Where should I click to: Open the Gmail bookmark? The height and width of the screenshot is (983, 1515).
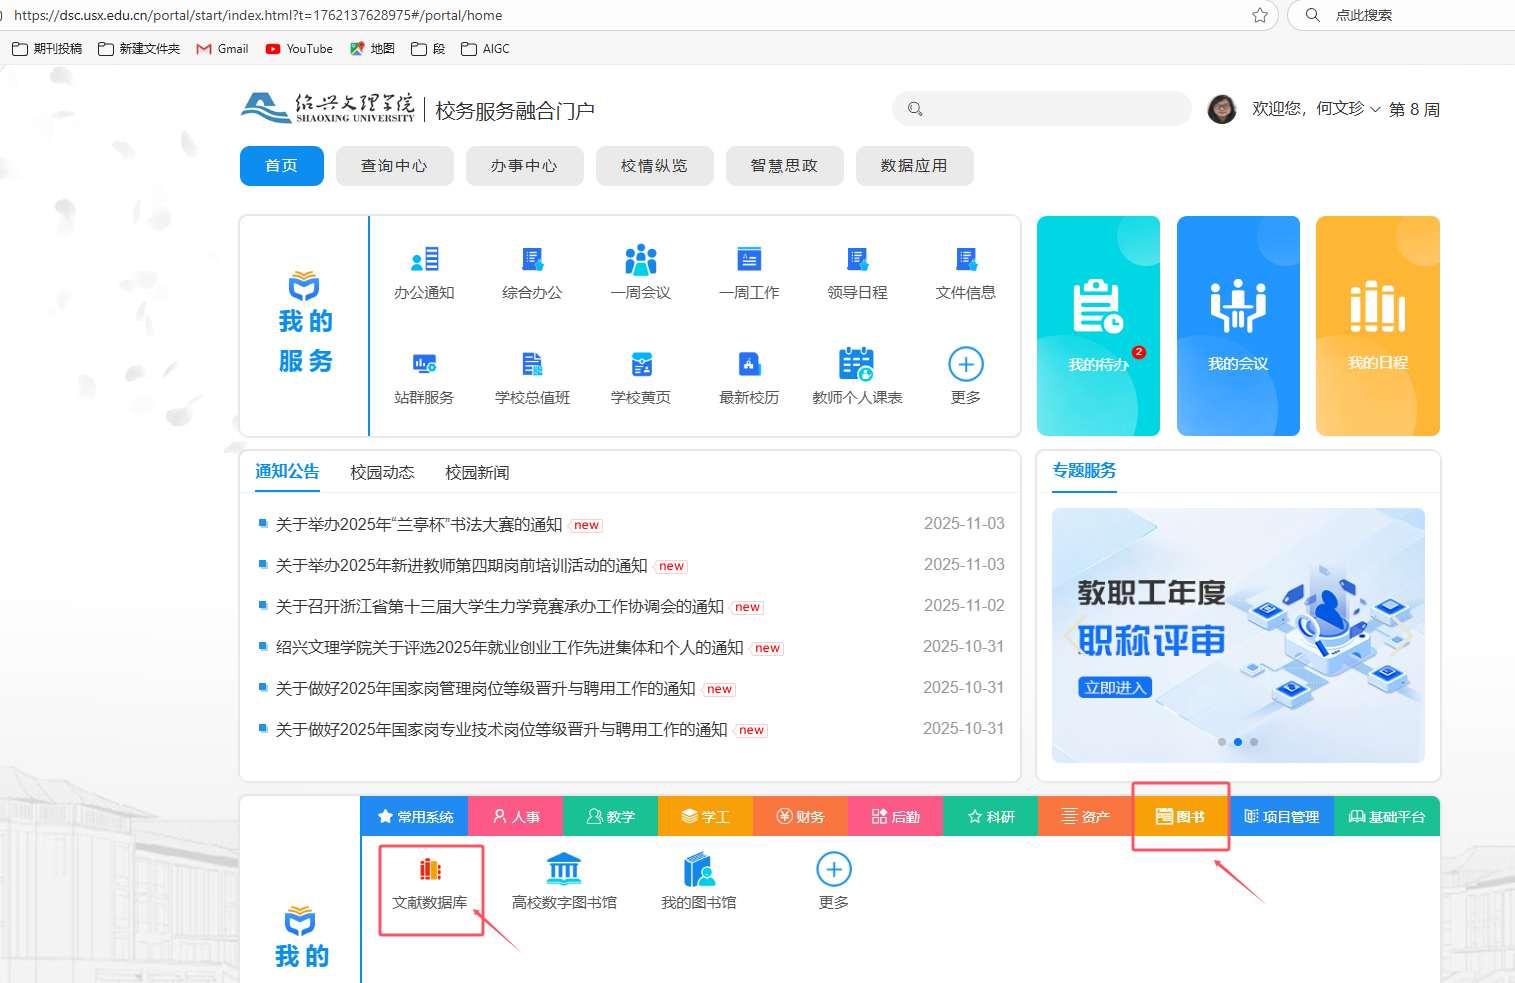point(223,49)
